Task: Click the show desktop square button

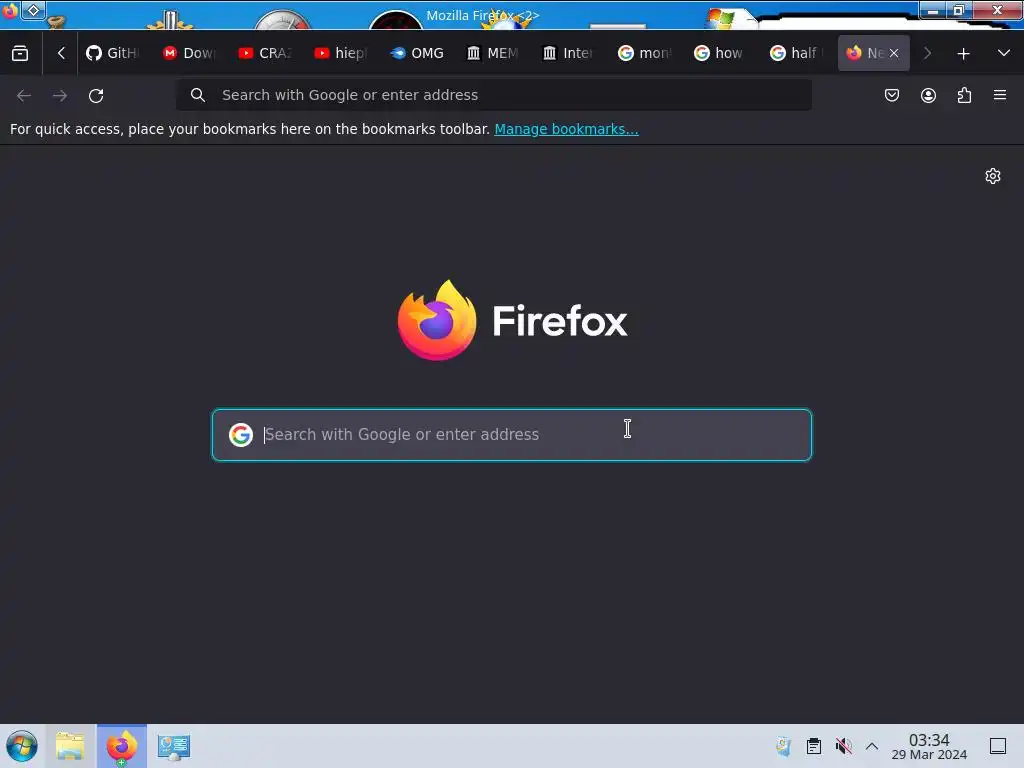Action: pyautogui.click(x=998, y=746)
